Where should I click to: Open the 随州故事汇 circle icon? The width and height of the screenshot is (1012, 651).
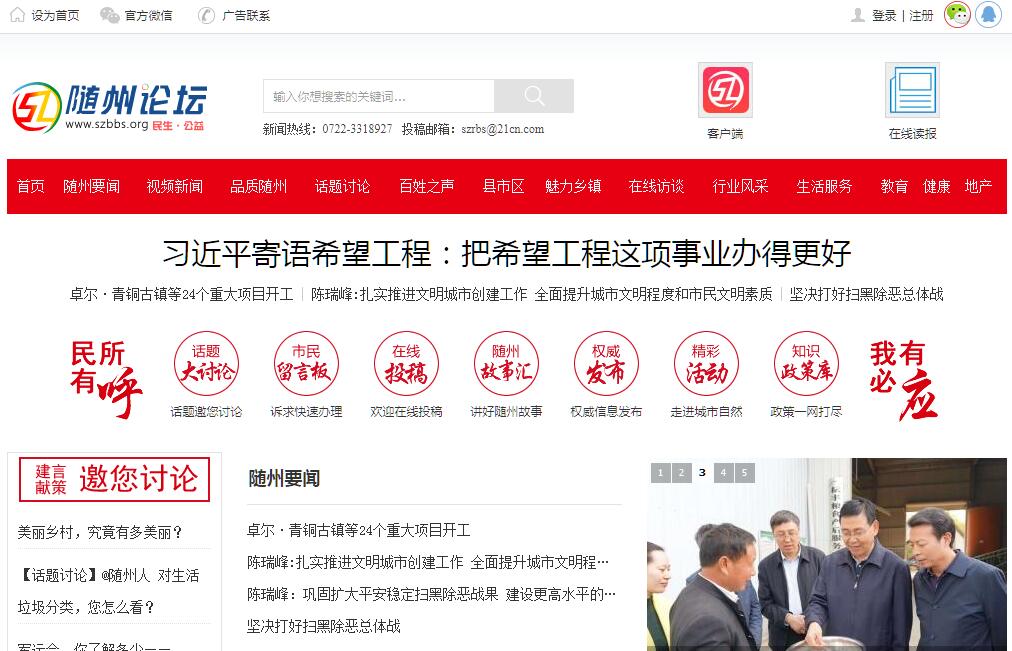coord(506,364)
